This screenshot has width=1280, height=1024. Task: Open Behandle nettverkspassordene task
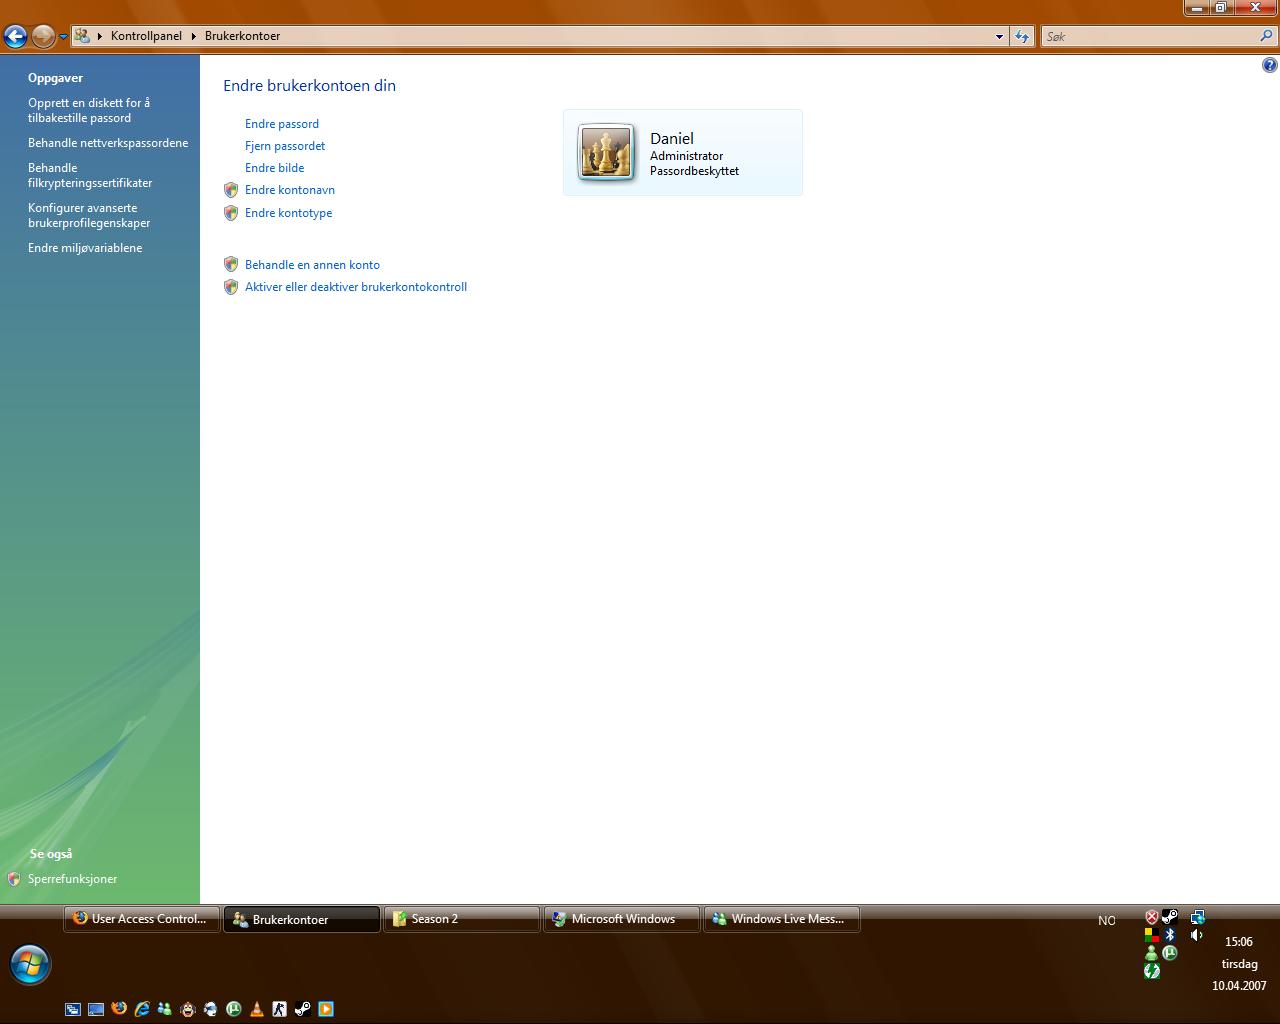pos(108,143)
